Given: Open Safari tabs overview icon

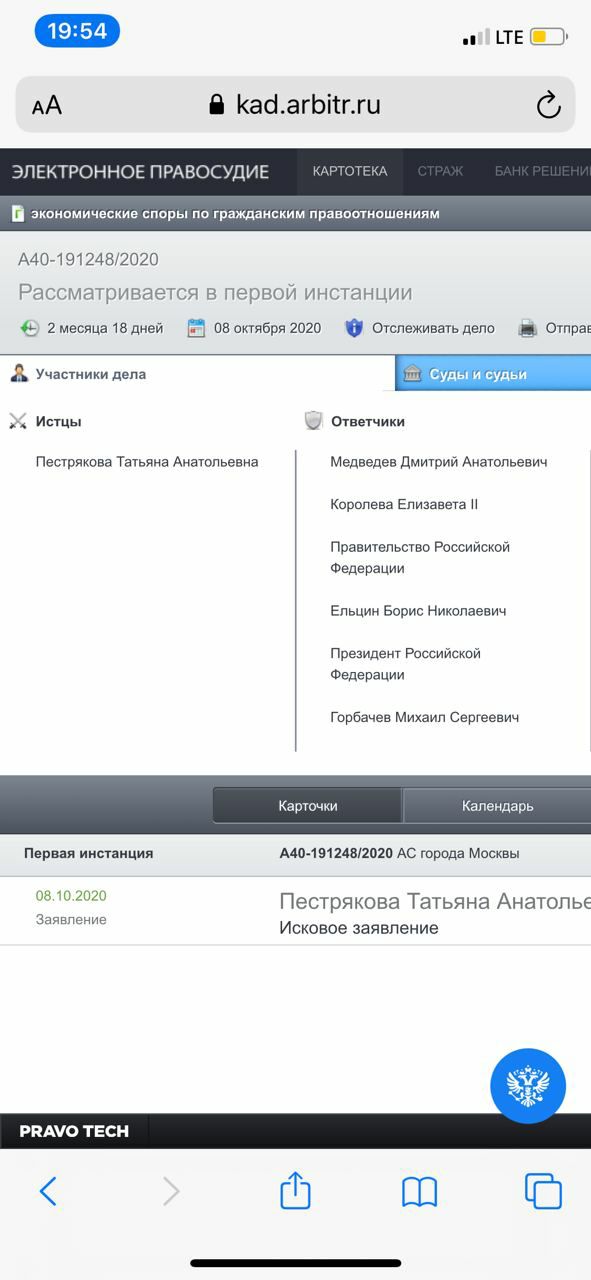Looking at the screenshot, I should pos(543,1191).
